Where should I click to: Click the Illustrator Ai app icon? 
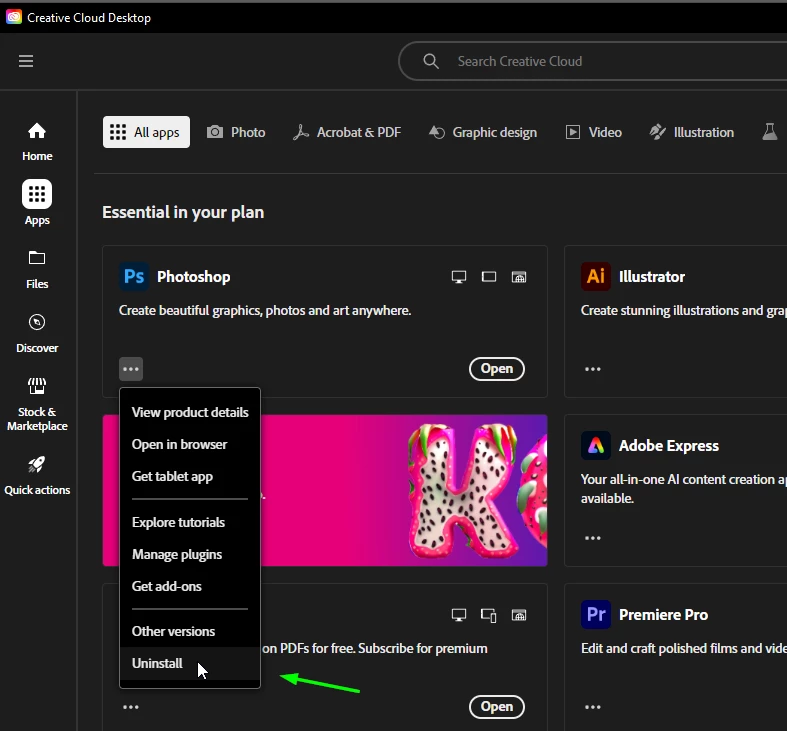596,277
